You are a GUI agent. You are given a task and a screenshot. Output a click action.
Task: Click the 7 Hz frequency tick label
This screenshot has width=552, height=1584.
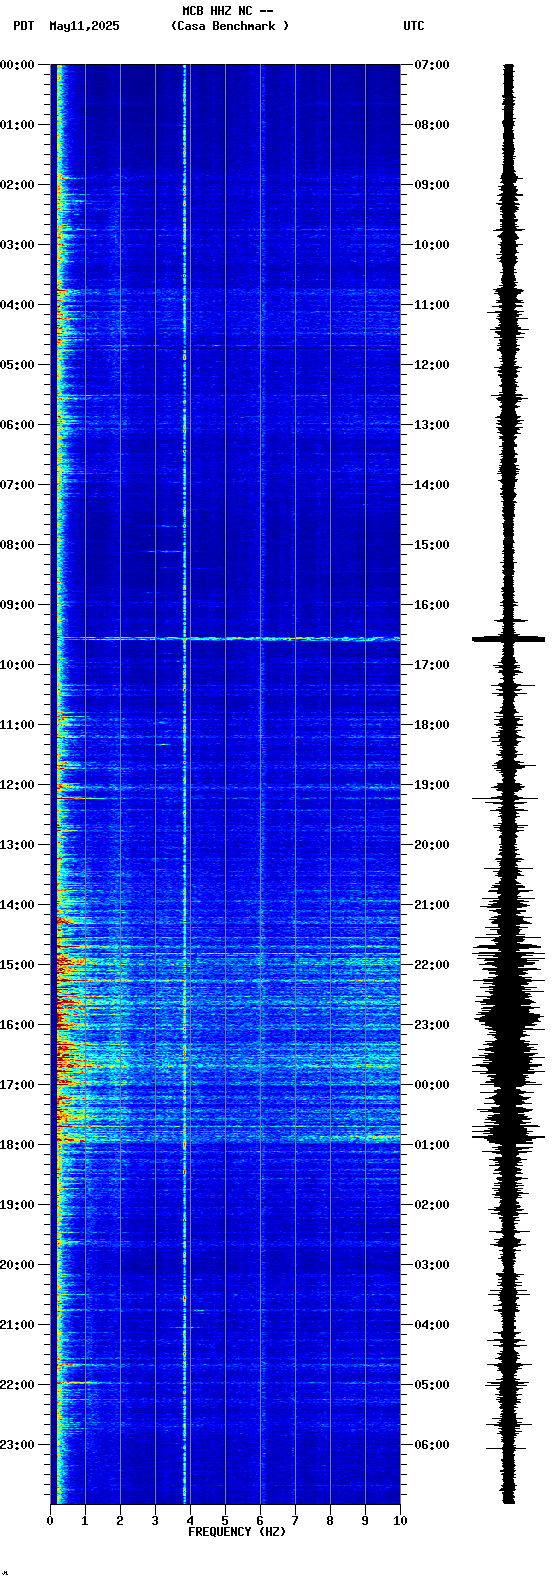tap(295, 1521)
